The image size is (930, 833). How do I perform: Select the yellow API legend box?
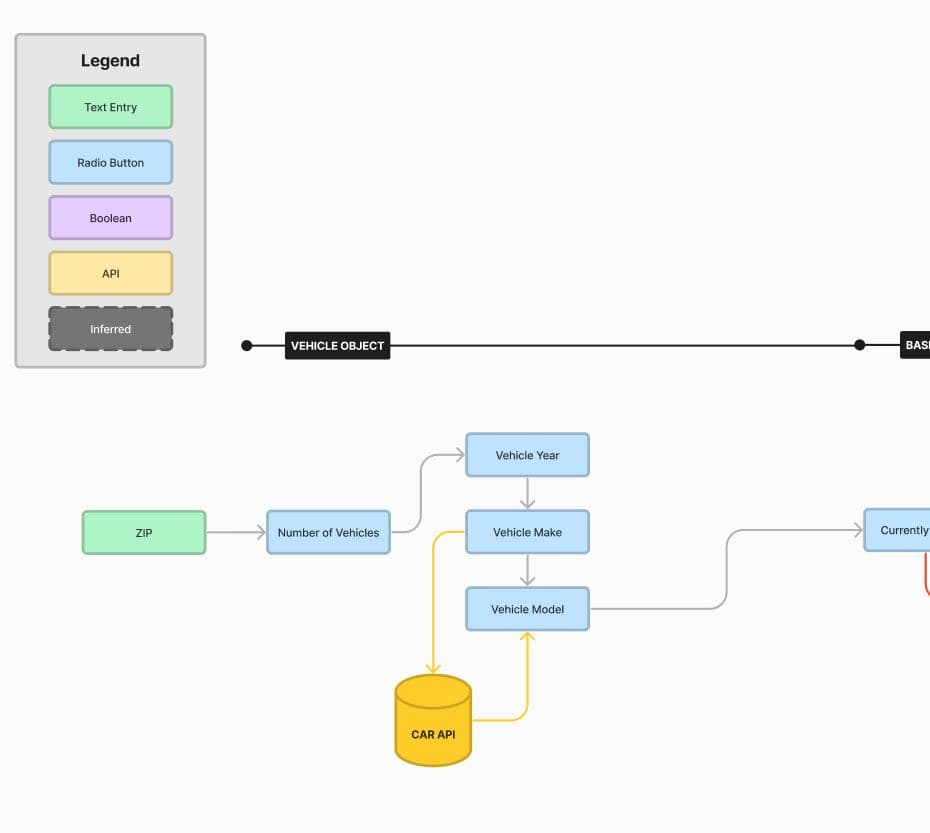point(110,273)
